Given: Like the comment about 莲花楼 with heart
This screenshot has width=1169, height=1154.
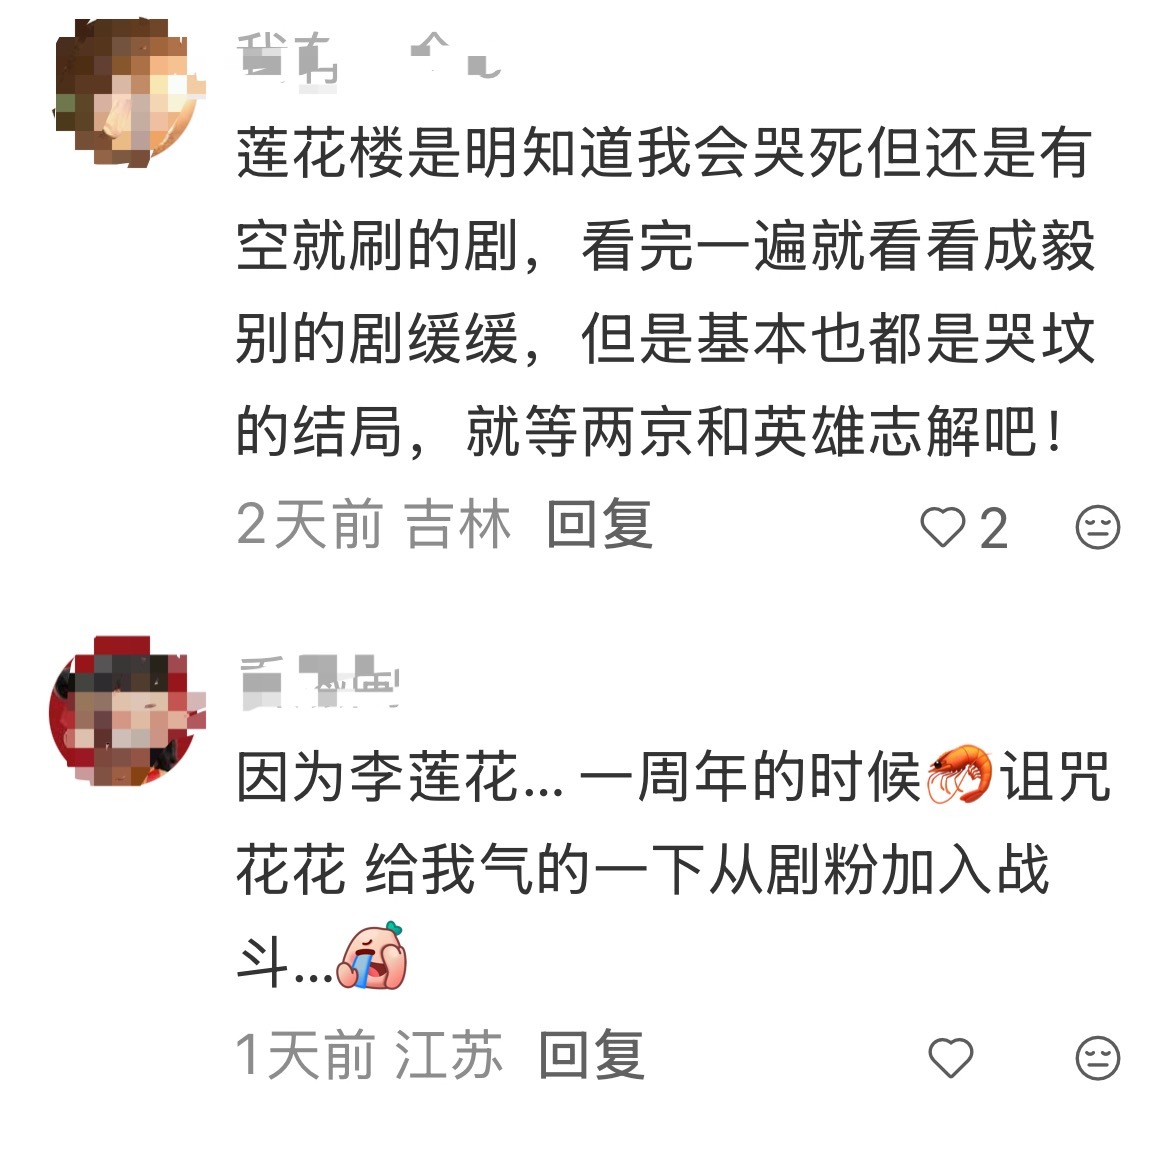Looking at the screenshot, I should [x=943, y=527].
